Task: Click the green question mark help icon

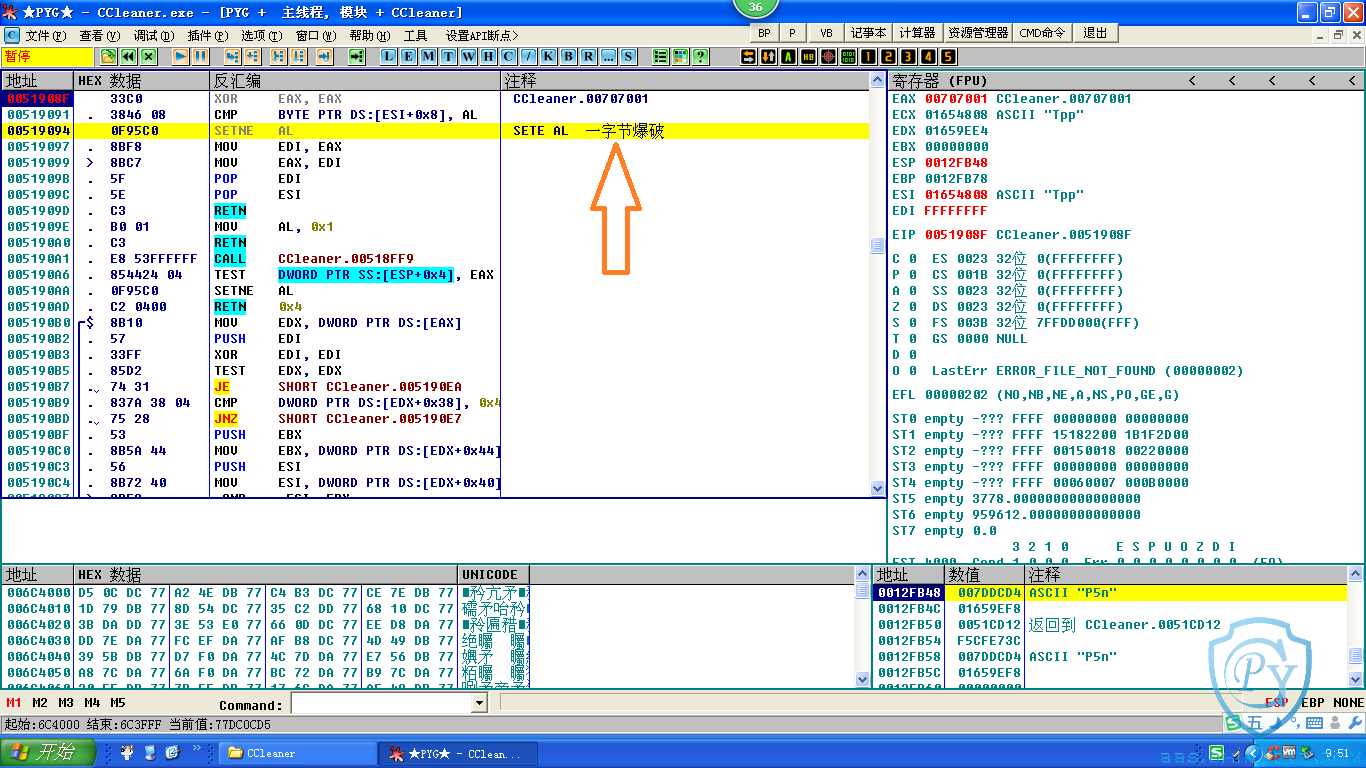Action: [x=700, y=57]
